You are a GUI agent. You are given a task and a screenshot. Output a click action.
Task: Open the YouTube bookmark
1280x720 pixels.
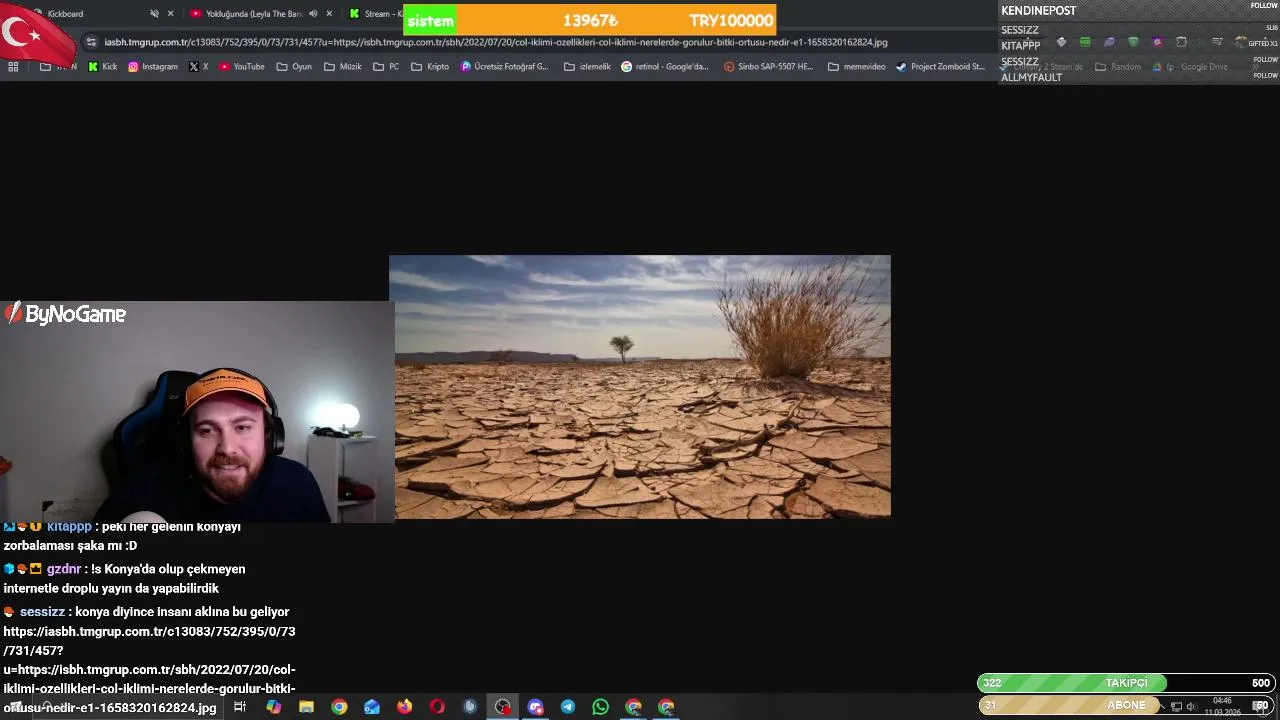click(x=242, y=67)
